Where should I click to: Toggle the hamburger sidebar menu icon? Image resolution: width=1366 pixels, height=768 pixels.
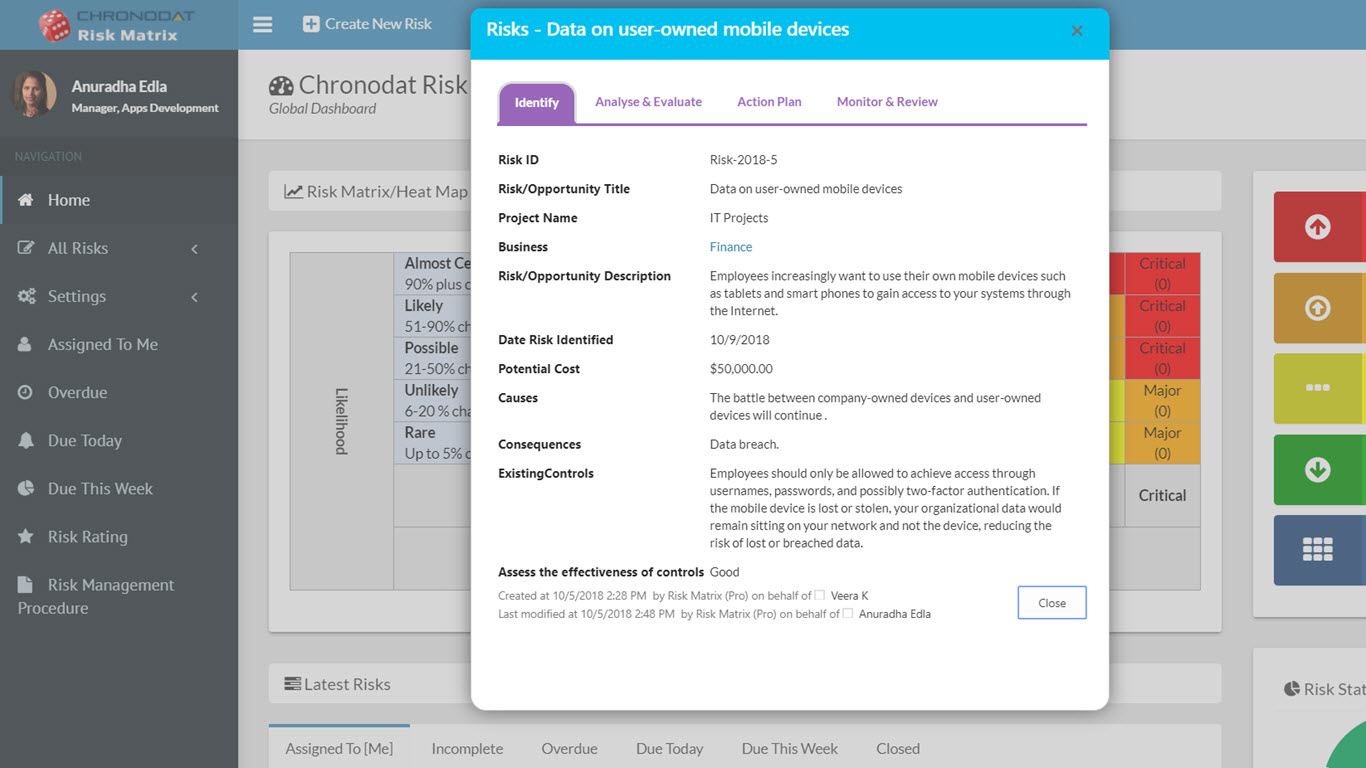(263, 24)
